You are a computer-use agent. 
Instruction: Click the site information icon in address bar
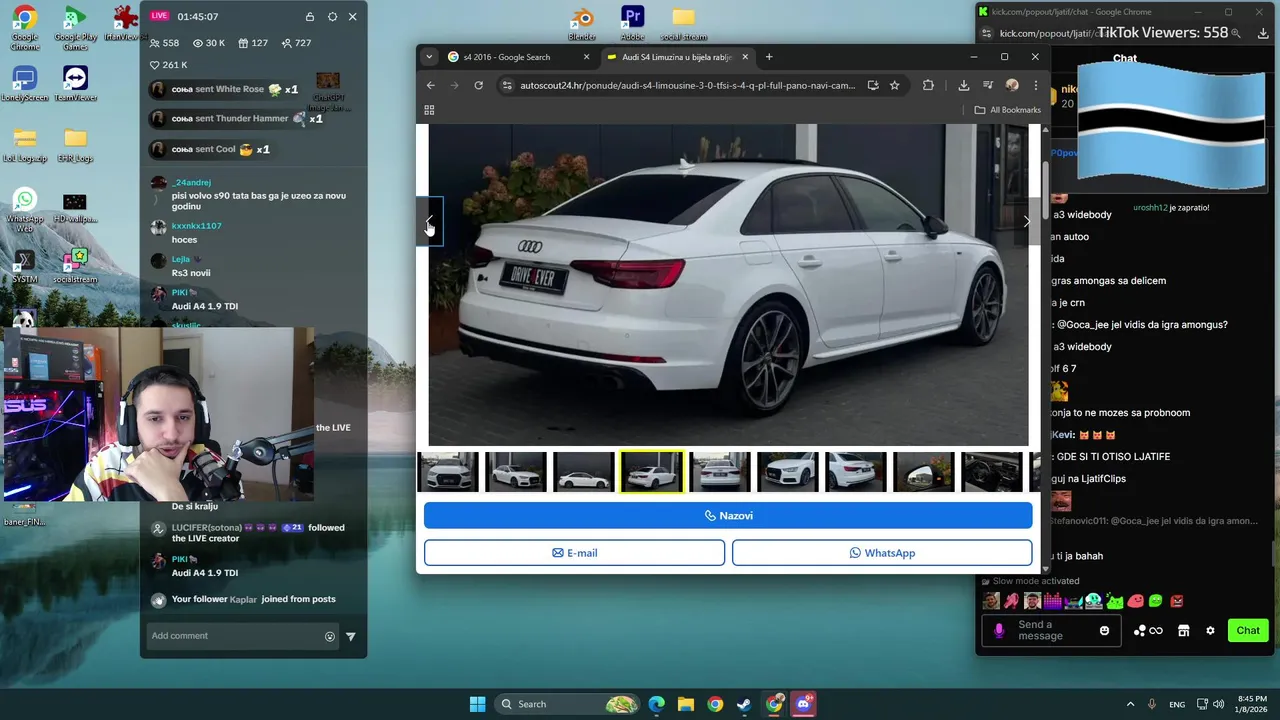point(508,85)
